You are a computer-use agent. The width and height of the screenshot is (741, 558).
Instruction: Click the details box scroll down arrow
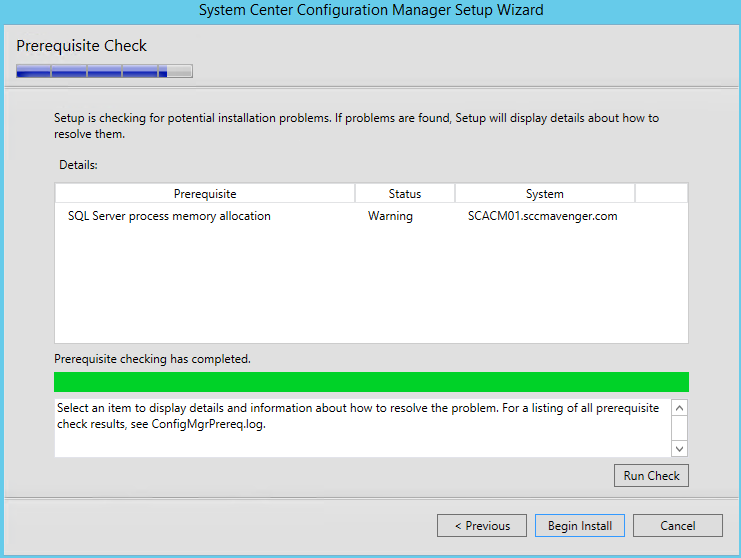pos(680,449)
